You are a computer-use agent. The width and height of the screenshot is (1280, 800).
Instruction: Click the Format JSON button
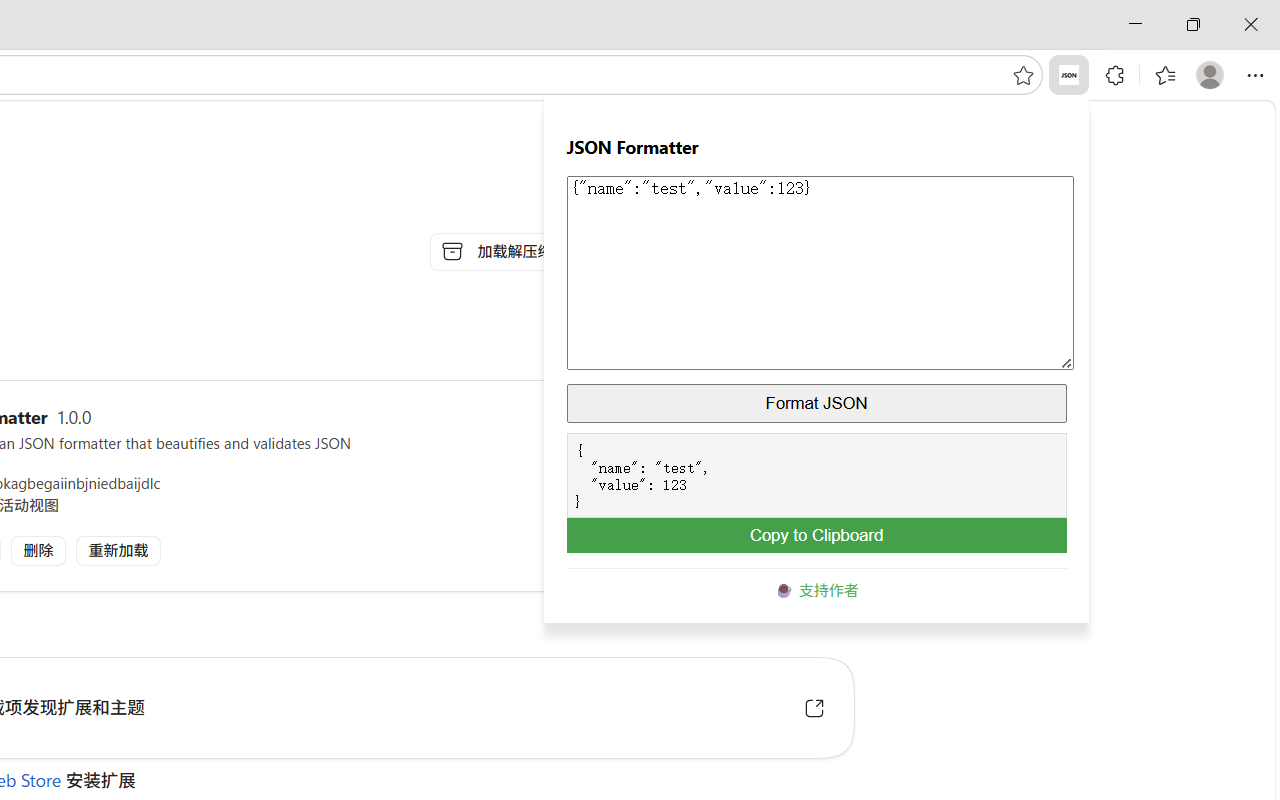pos(816,403)
